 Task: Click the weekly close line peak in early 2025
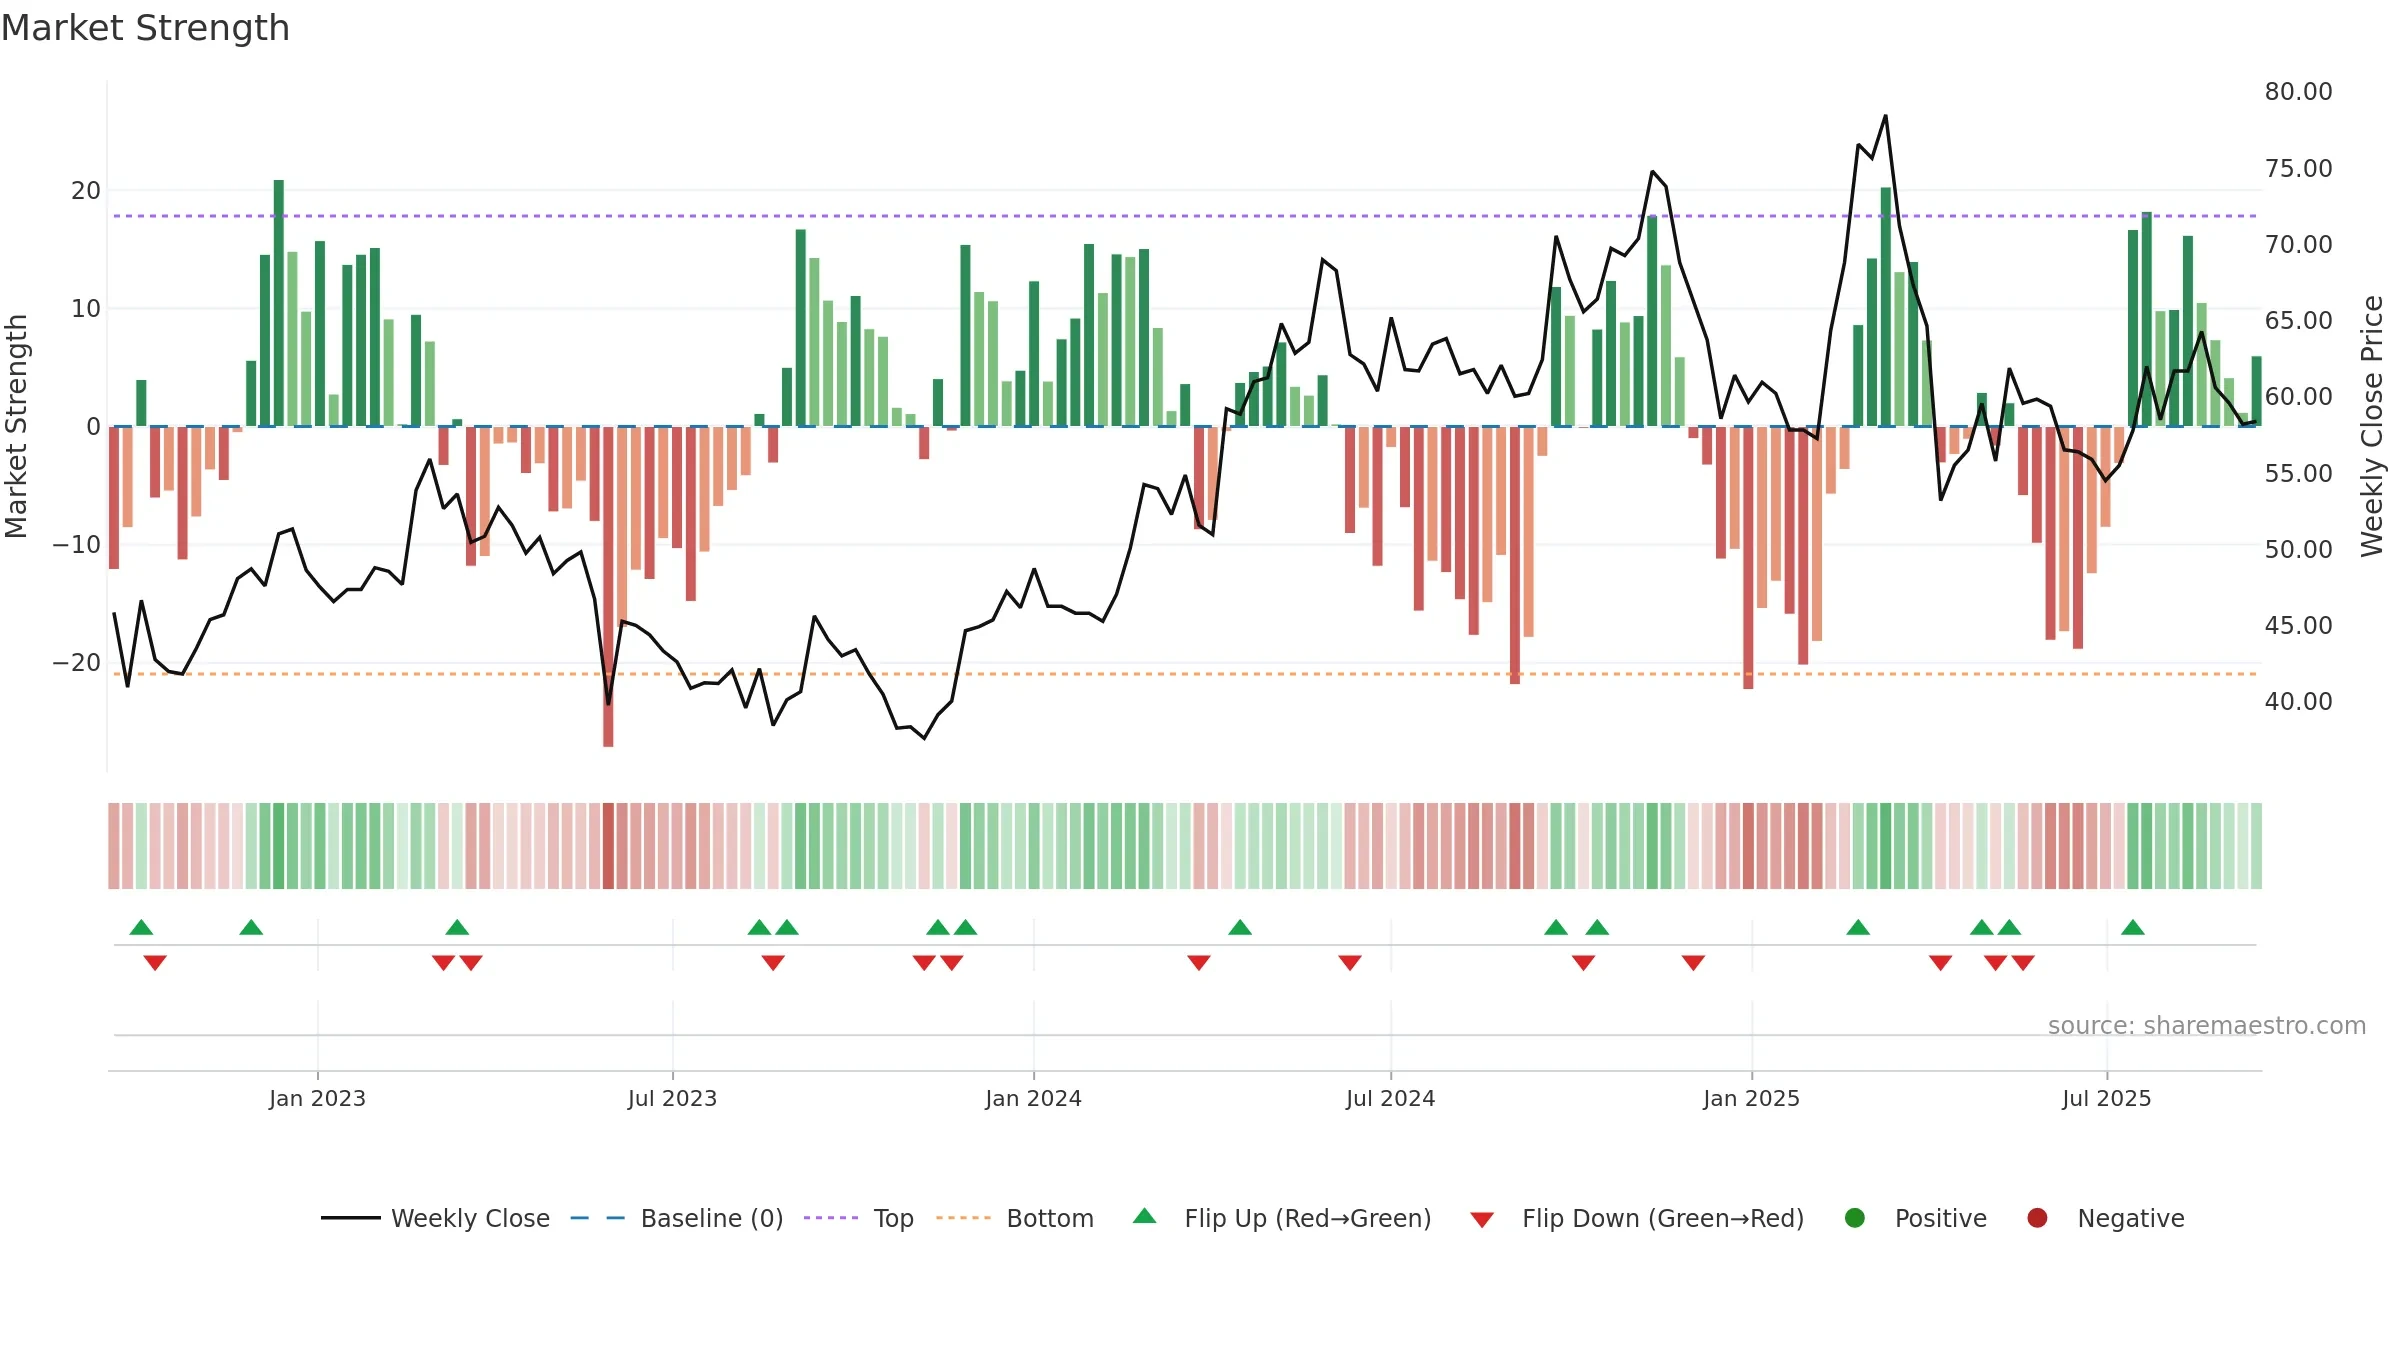pos(1885,116)
